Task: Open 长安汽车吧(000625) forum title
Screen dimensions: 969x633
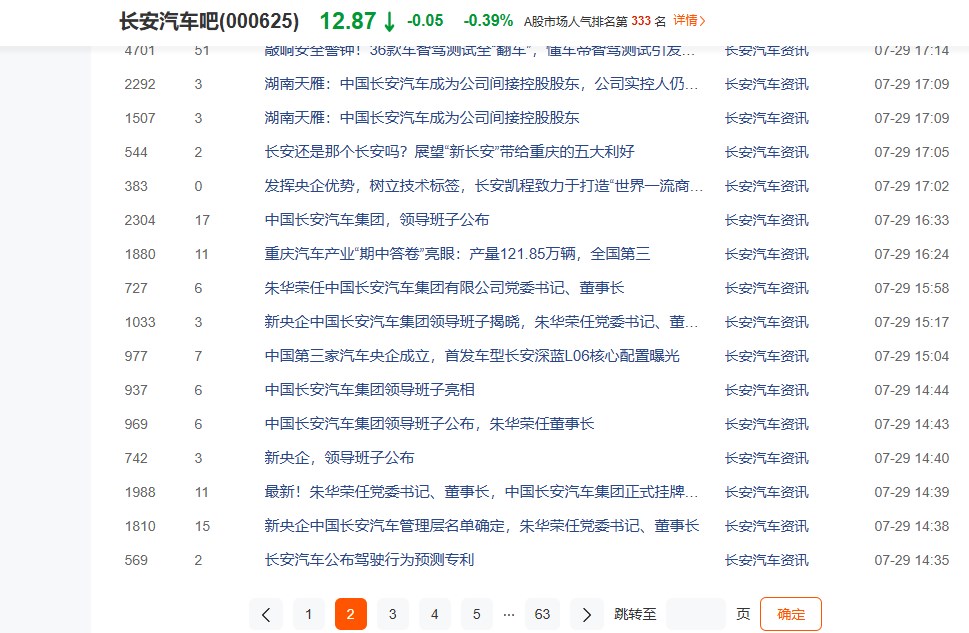Action: 209,21
